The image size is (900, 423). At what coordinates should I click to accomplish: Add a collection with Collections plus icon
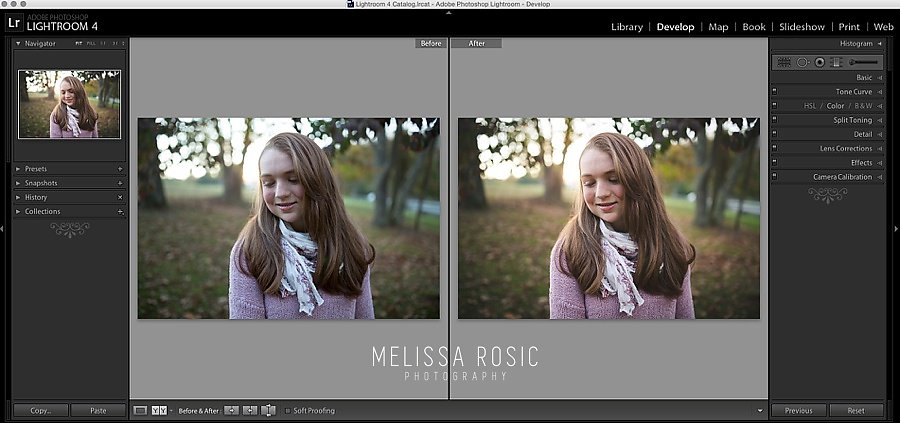[120, 212]
